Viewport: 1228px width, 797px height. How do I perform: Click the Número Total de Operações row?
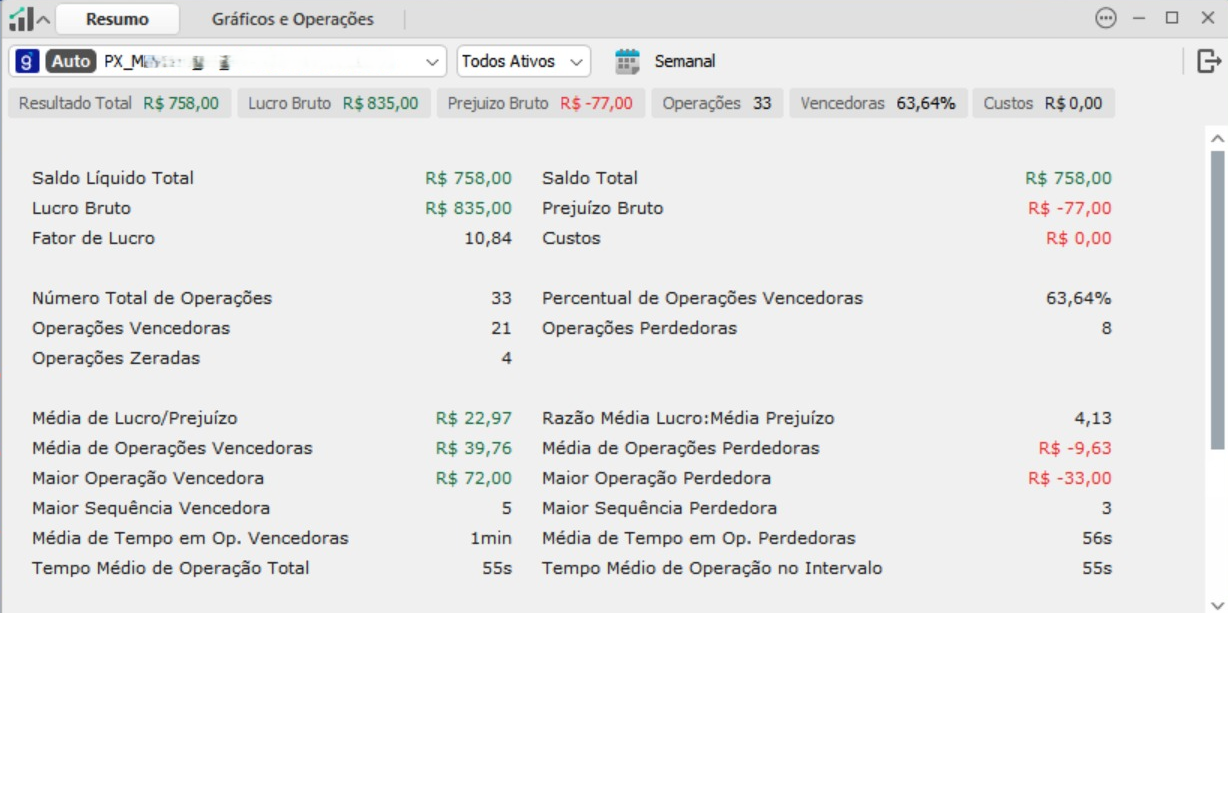tap(272, 298)
